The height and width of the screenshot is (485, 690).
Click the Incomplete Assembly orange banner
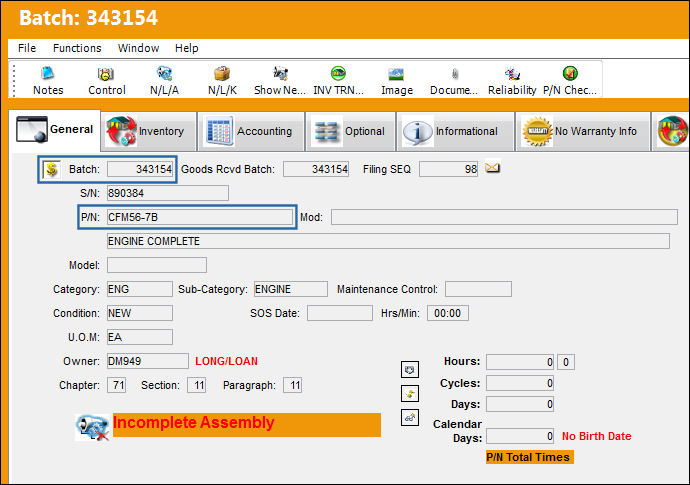[247, 425]
